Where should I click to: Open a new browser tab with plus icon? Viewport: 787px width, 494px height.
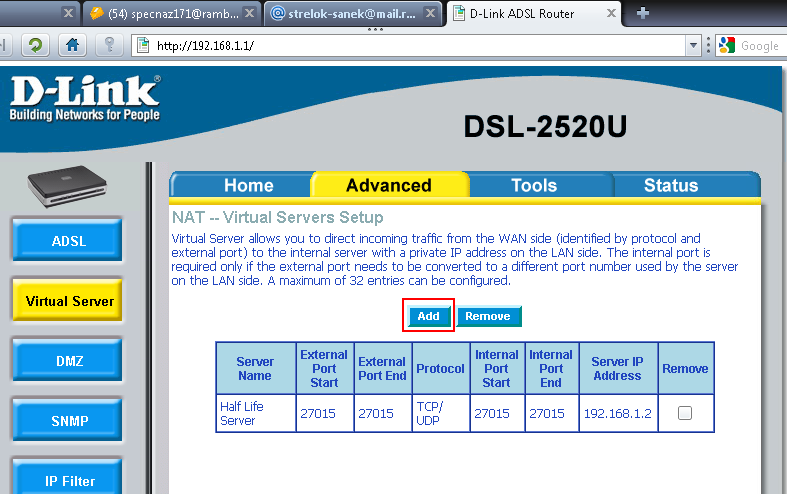coord(643,13)
